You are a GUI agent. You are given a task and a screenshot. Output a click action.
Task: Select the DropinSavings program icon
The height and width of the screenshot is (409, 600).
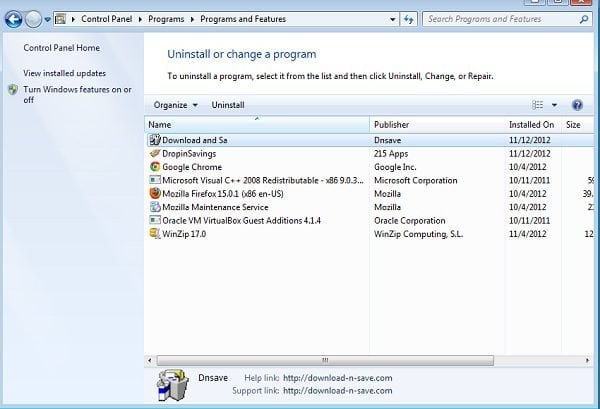[x=155, y=153]
